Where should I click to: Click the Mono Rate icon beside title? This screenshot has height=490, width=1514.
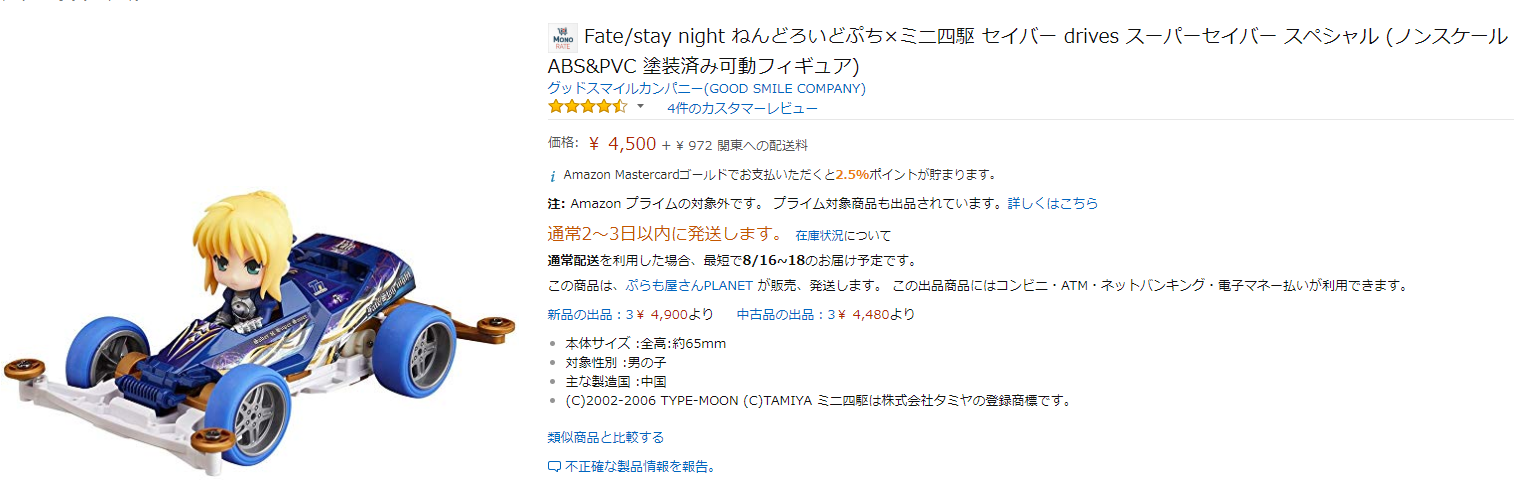pyautogui.click(x=562, y=38)
